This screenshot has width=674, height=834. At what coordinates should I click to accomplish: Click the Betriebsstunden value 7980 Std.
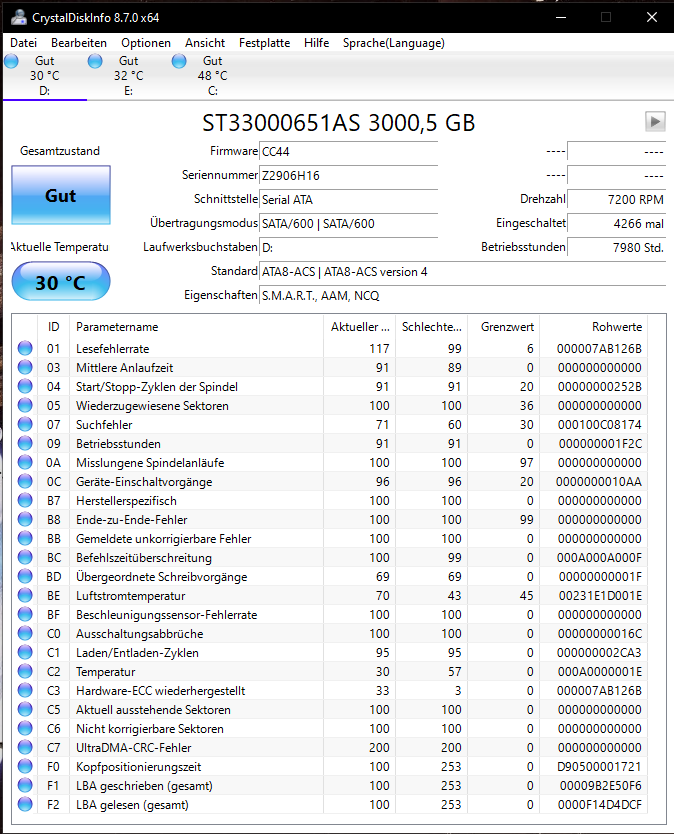pos(617,247)
